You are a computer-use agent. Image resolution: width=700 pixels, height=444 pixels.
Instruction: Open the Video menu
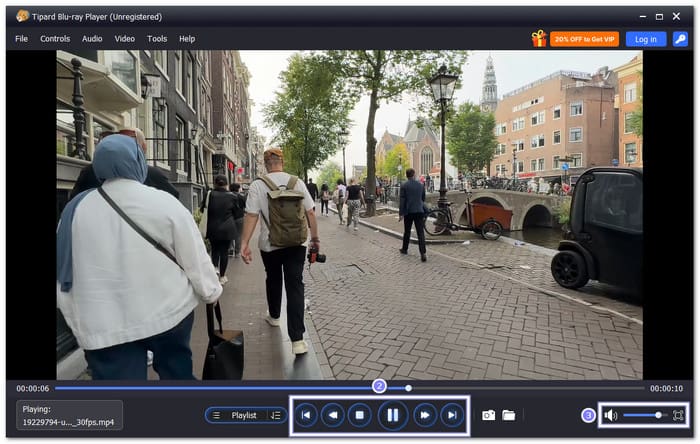point(125,39)
